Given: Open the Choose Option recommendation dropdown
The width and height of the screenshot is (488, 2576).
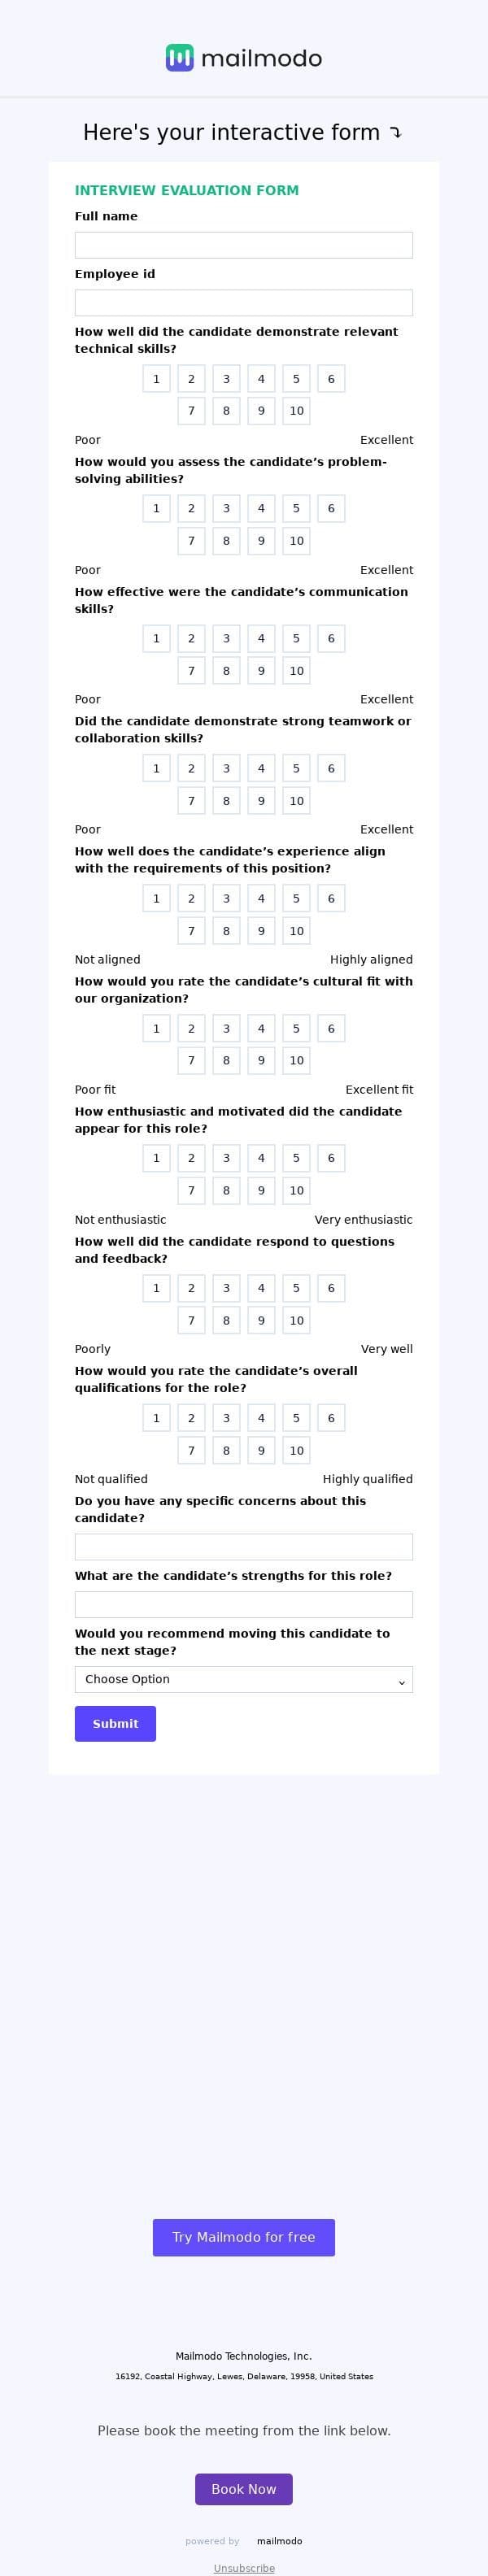Looking at the screenshot, I should (243, 1679).
